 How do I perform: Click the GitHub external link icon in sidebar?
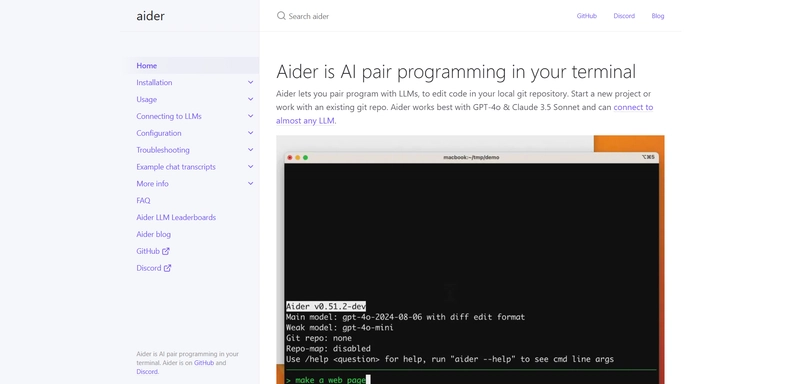point(166,251)
